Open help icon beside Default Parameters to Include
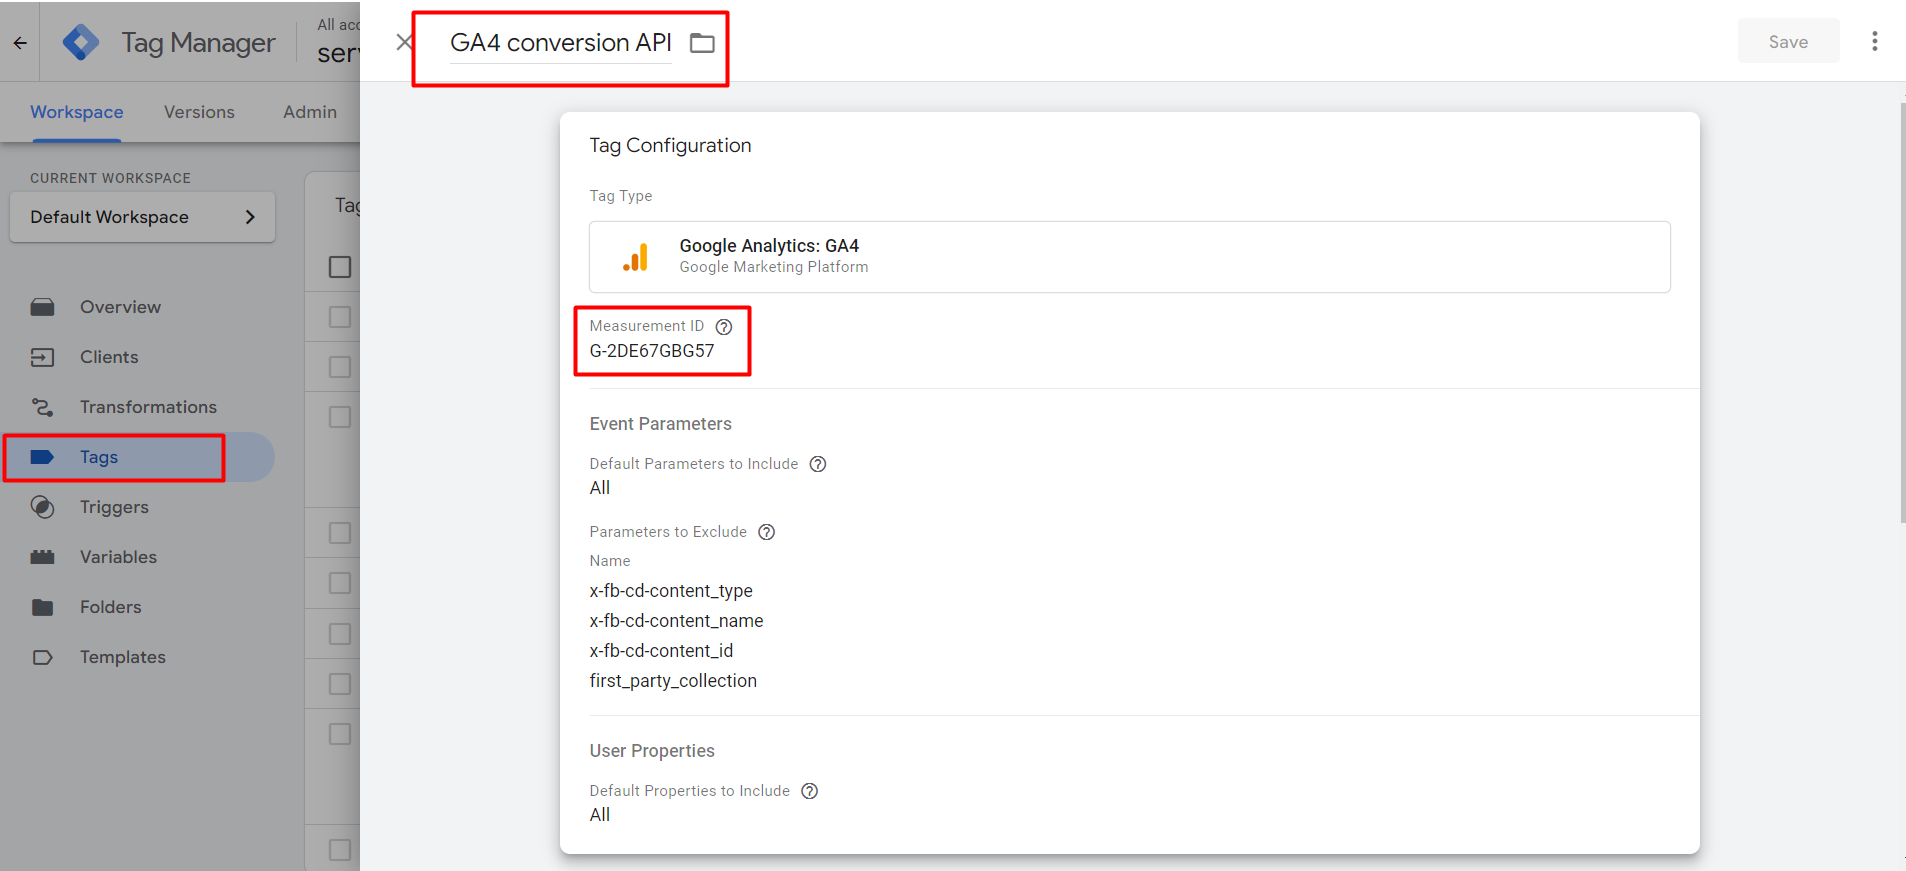Image resolution: width=1906 pixels, height=871 pixels. click(818, 464)
